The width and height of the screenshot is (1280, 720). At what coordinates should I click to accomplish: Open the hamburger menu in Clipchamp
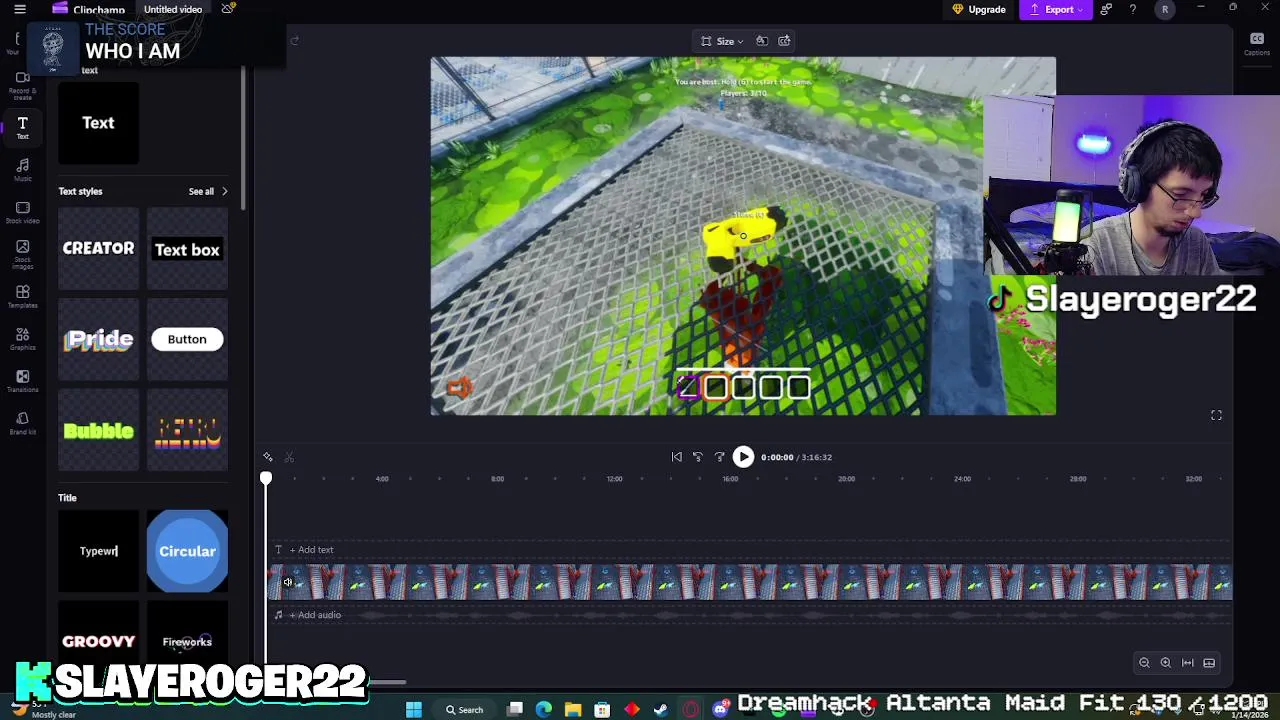click(19, 9)
